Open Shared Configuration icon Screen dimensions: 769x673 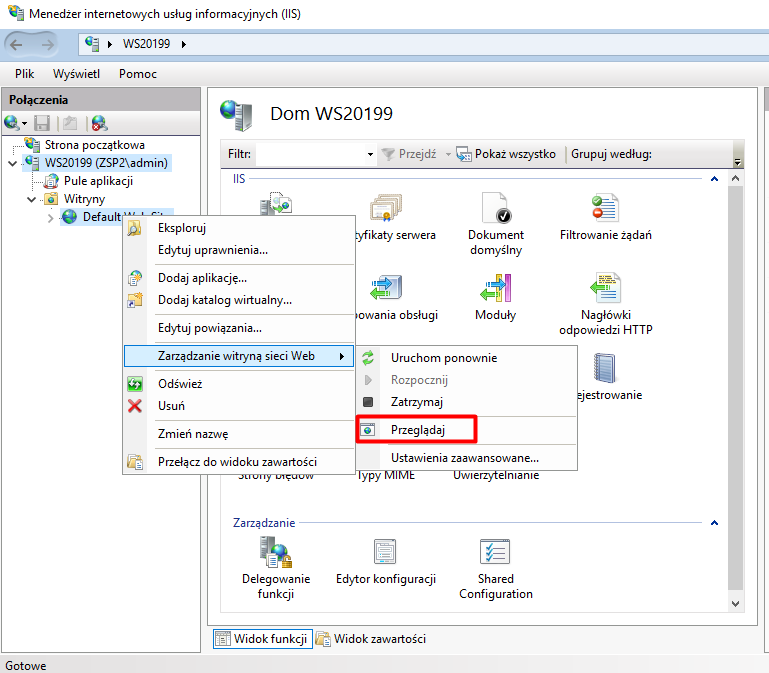495,553
